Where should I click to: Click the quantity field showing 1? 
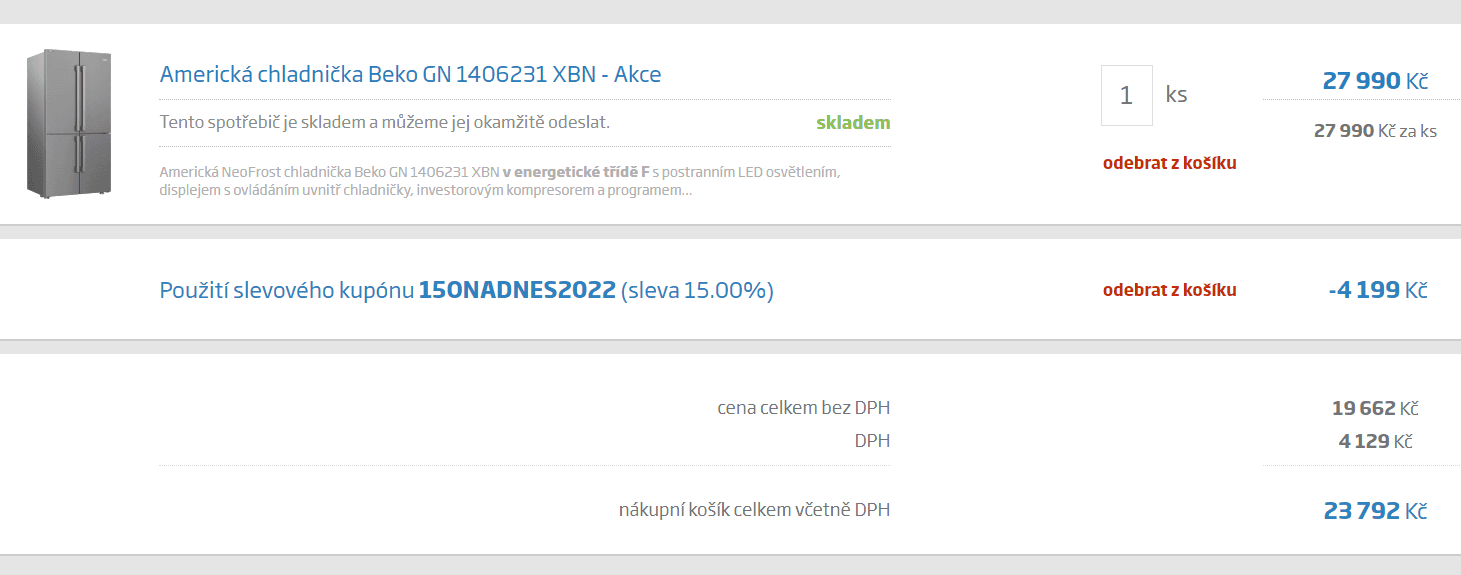point(1126,95)
